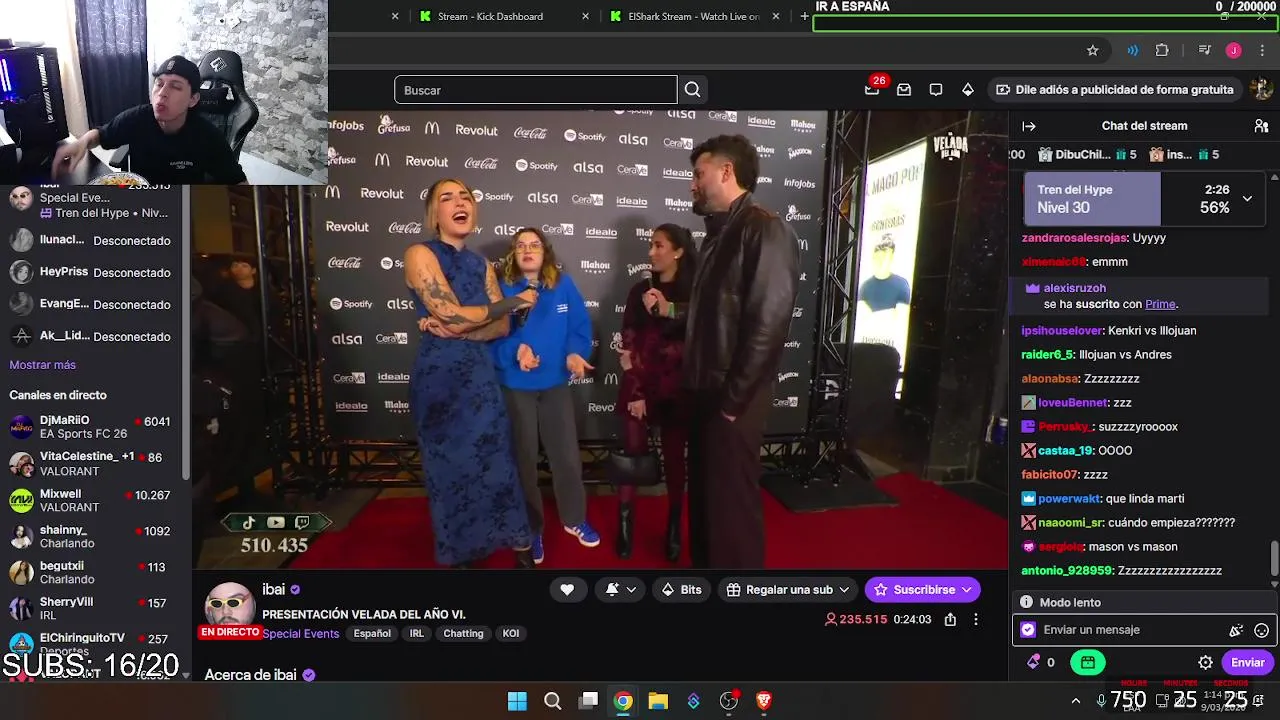Select the KOI tag
The image size is (1280, 720).
click(510, 634)
